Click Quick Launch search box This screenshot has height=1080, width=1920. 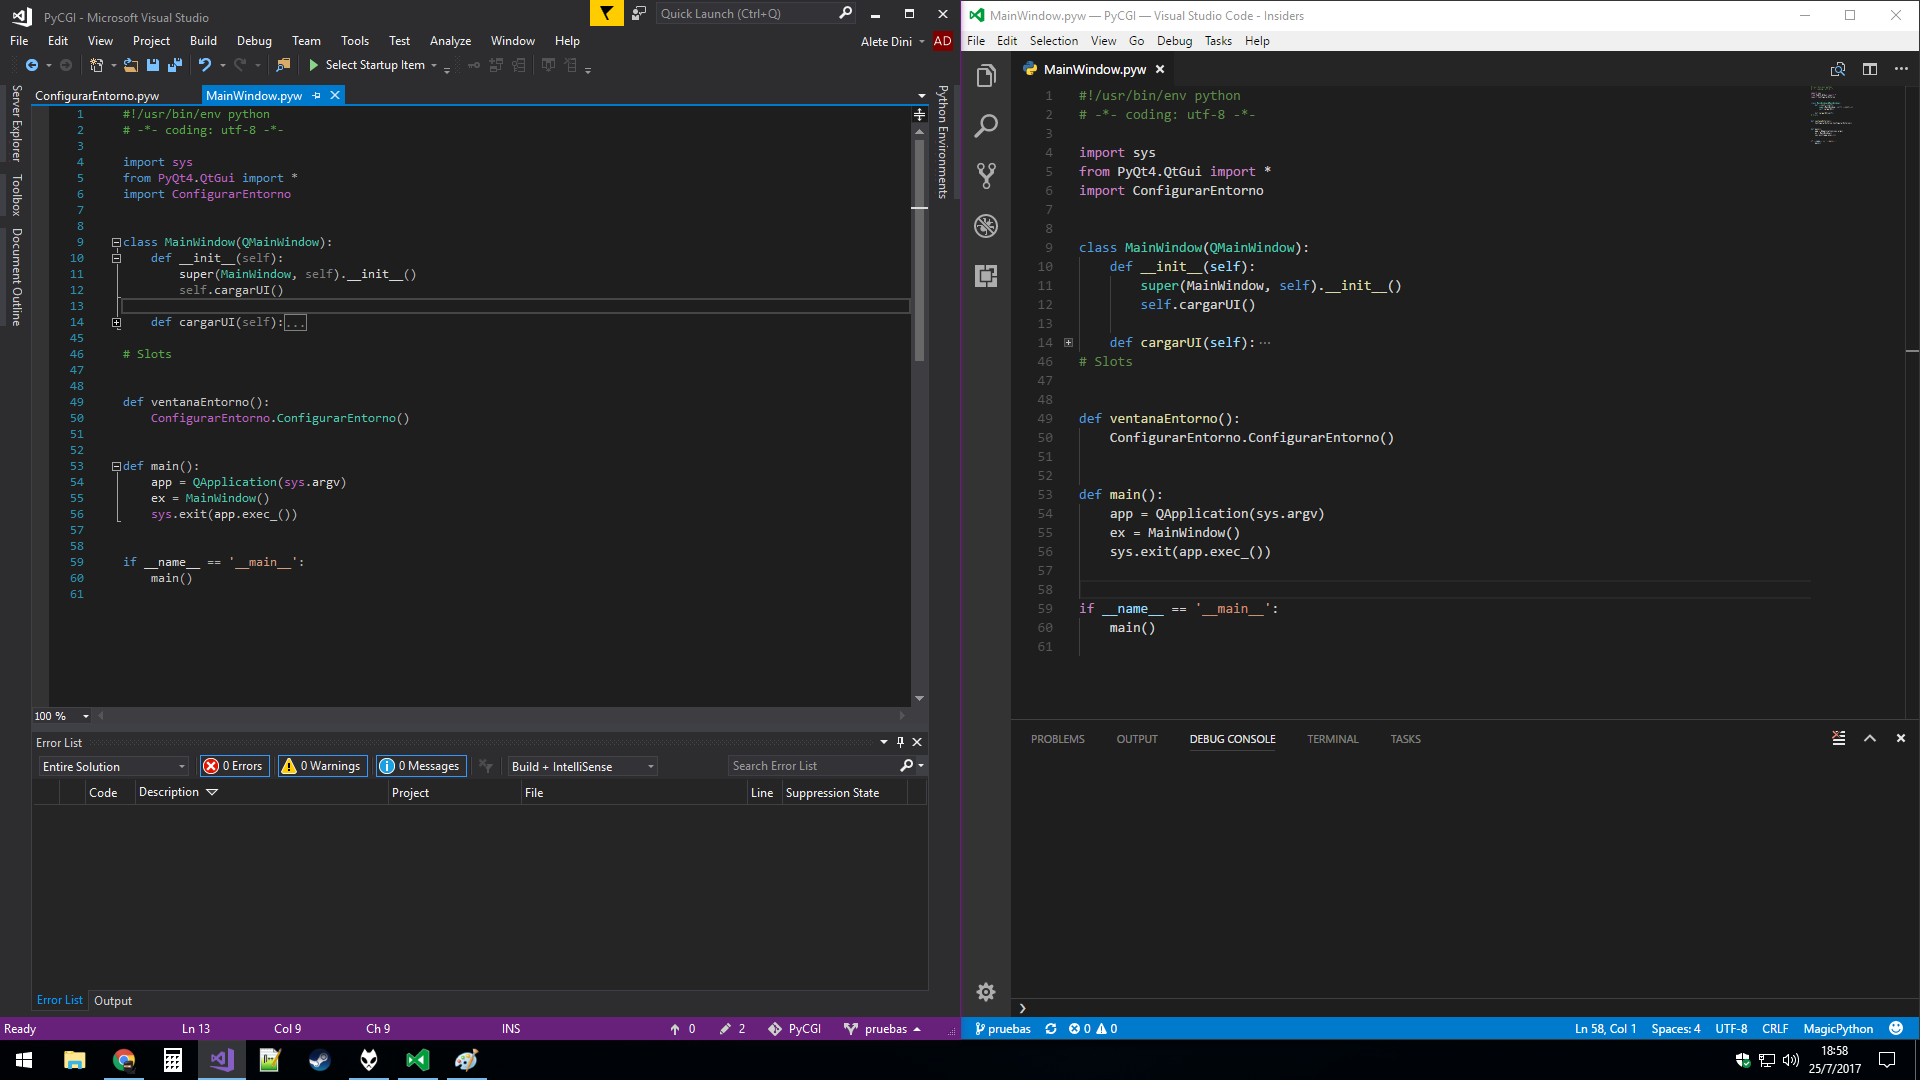click(x=756, y=13)
